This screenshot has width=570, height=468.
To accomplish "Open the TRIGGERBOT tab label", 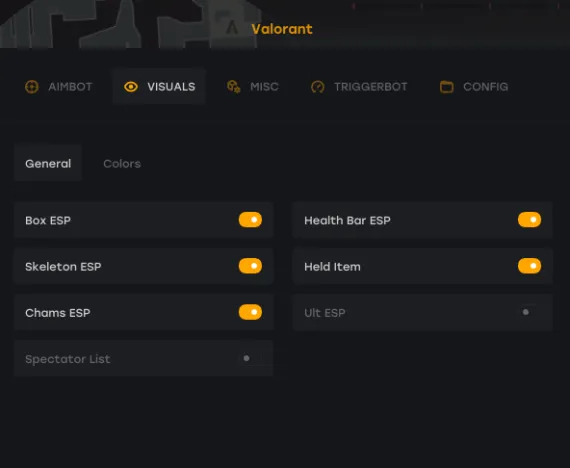I will tap(371, 87).
